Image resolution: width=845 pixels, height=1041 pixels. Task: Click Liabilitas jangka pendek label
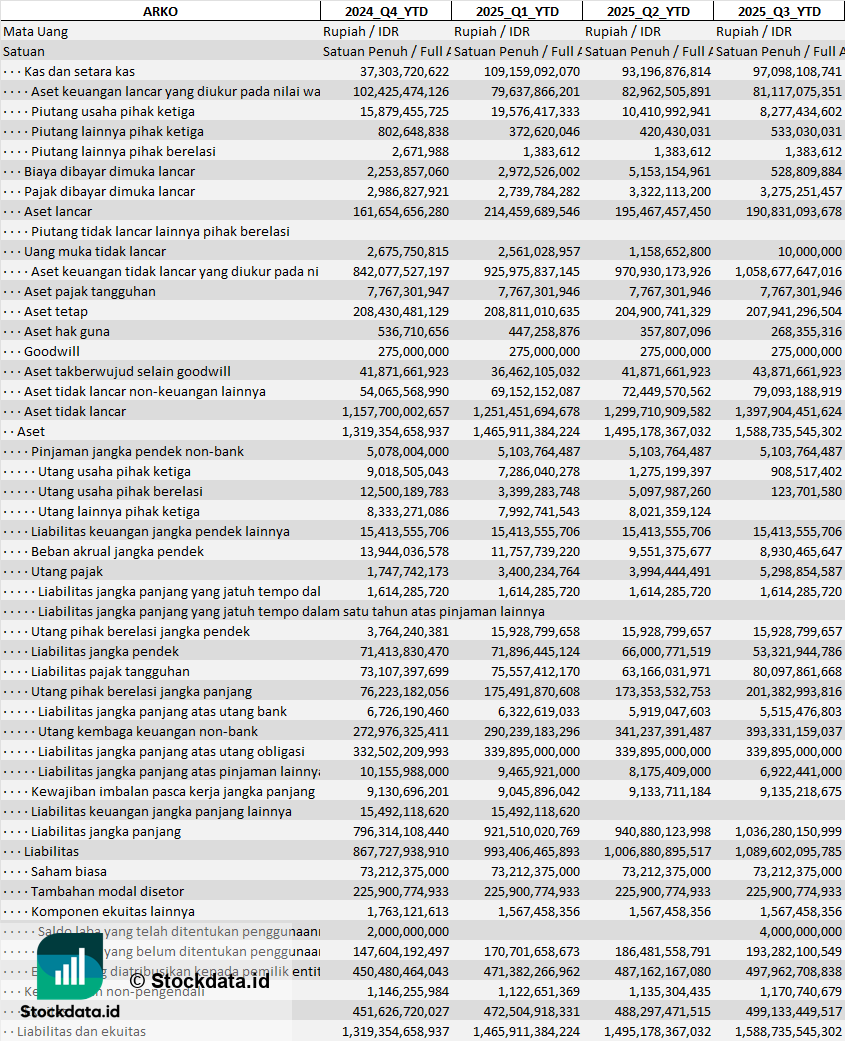point(105,651)
